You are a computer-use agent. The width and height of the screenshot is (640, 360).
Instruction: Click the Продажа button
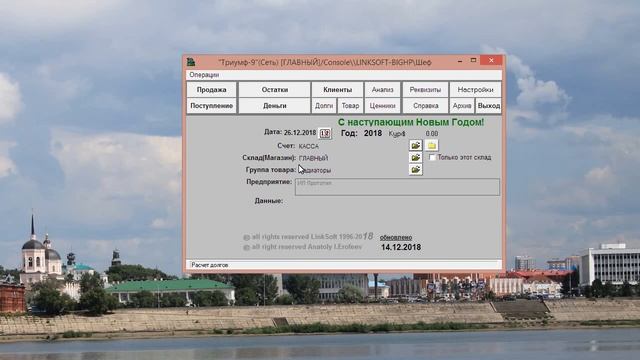click(211, 90)
